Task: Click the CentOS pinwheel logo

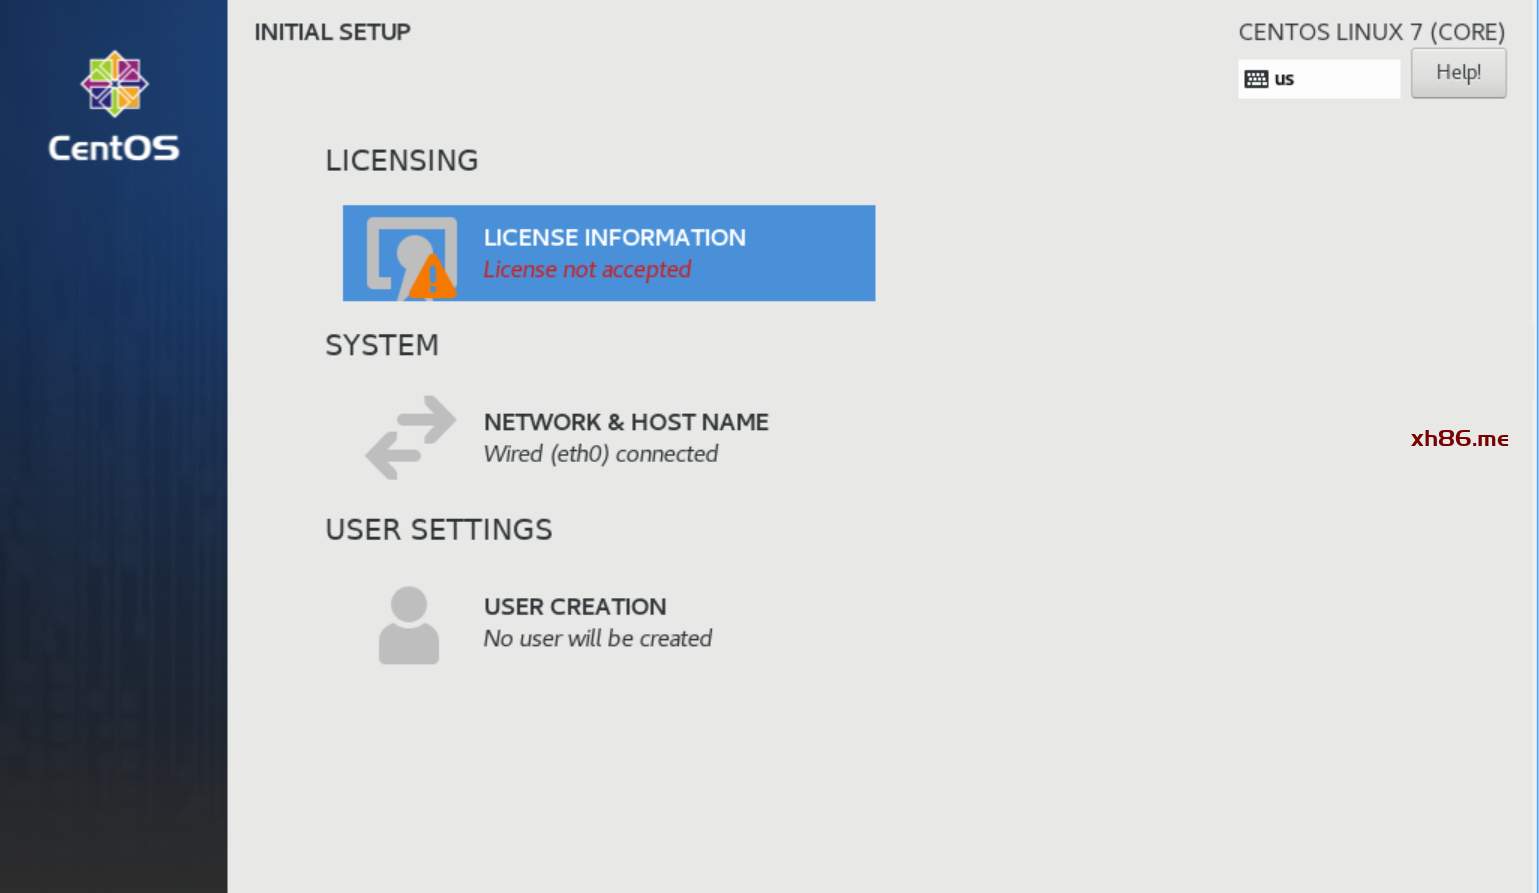Action: (114, 84)
